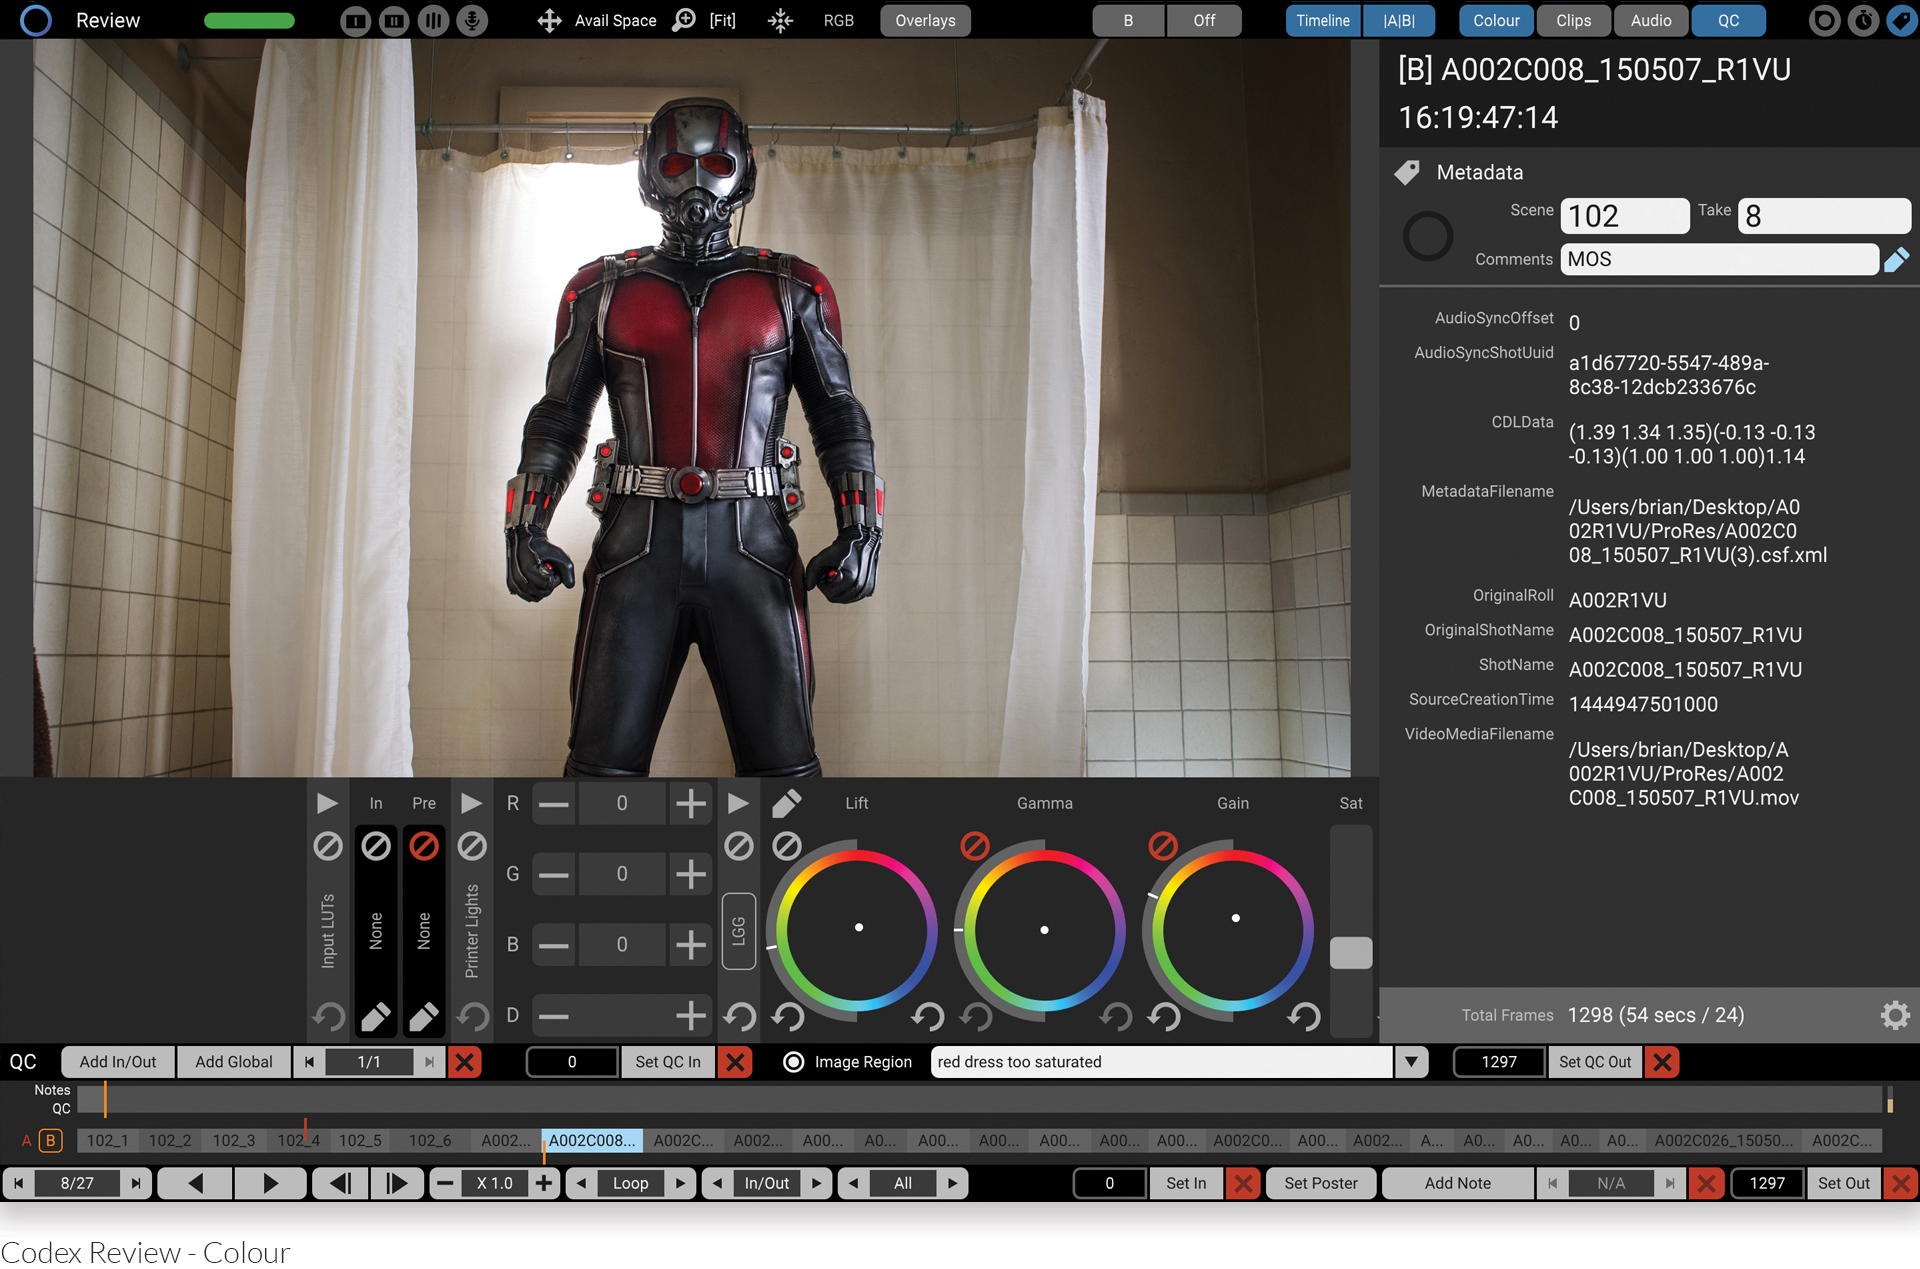Step Loop mode to next option
1920x1269 pixels.
[x=680, y=1184]
